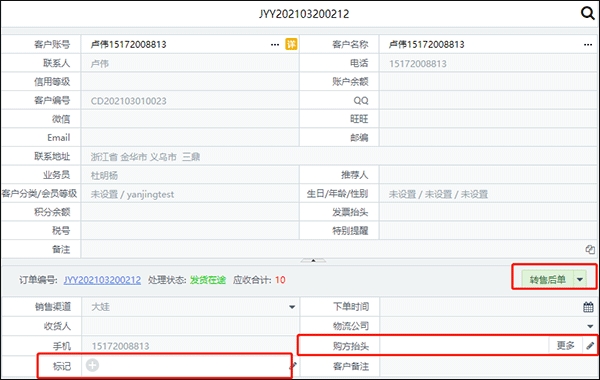Click the 发货在途 status text

click(x=208, y=280)
